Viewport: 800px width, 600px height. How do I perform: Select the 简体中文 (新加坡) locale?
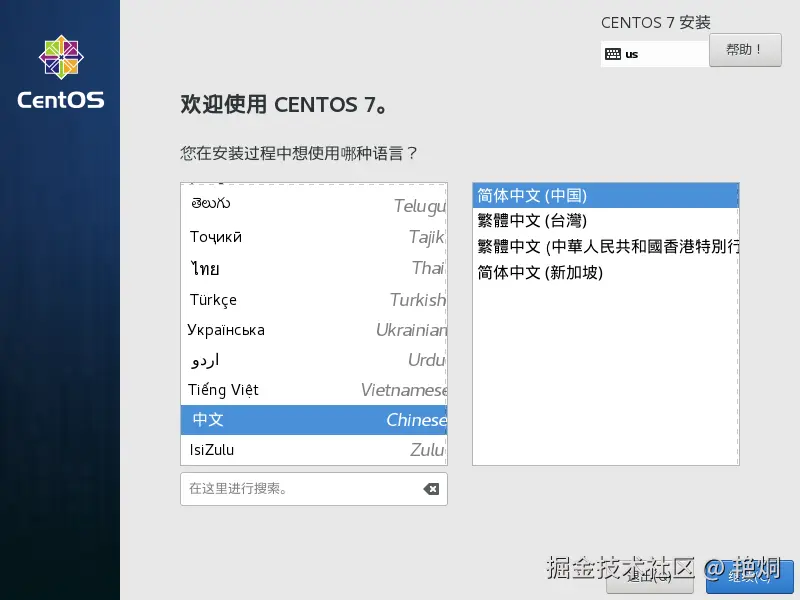600,271
